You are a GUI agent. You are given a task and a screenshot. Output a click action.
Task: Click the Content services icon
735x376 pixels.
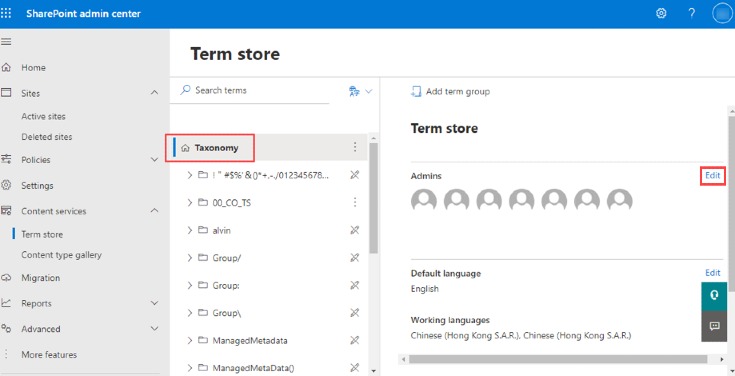click(x=6, y=211)
